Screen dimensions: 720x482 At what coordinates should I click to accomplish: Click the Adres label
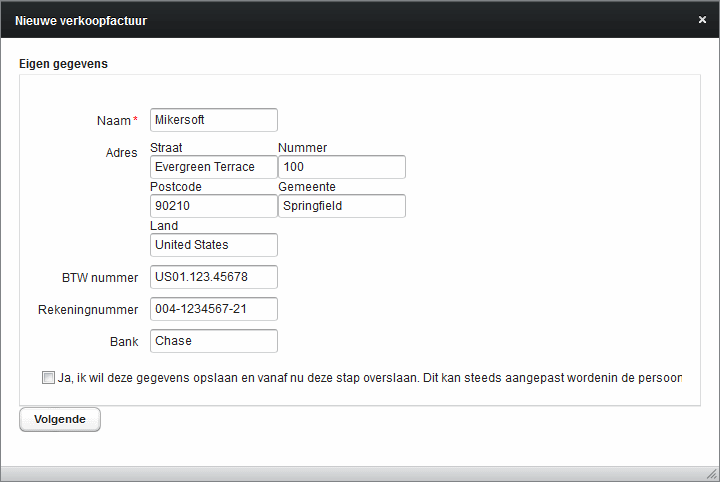[x=121, y=153]
